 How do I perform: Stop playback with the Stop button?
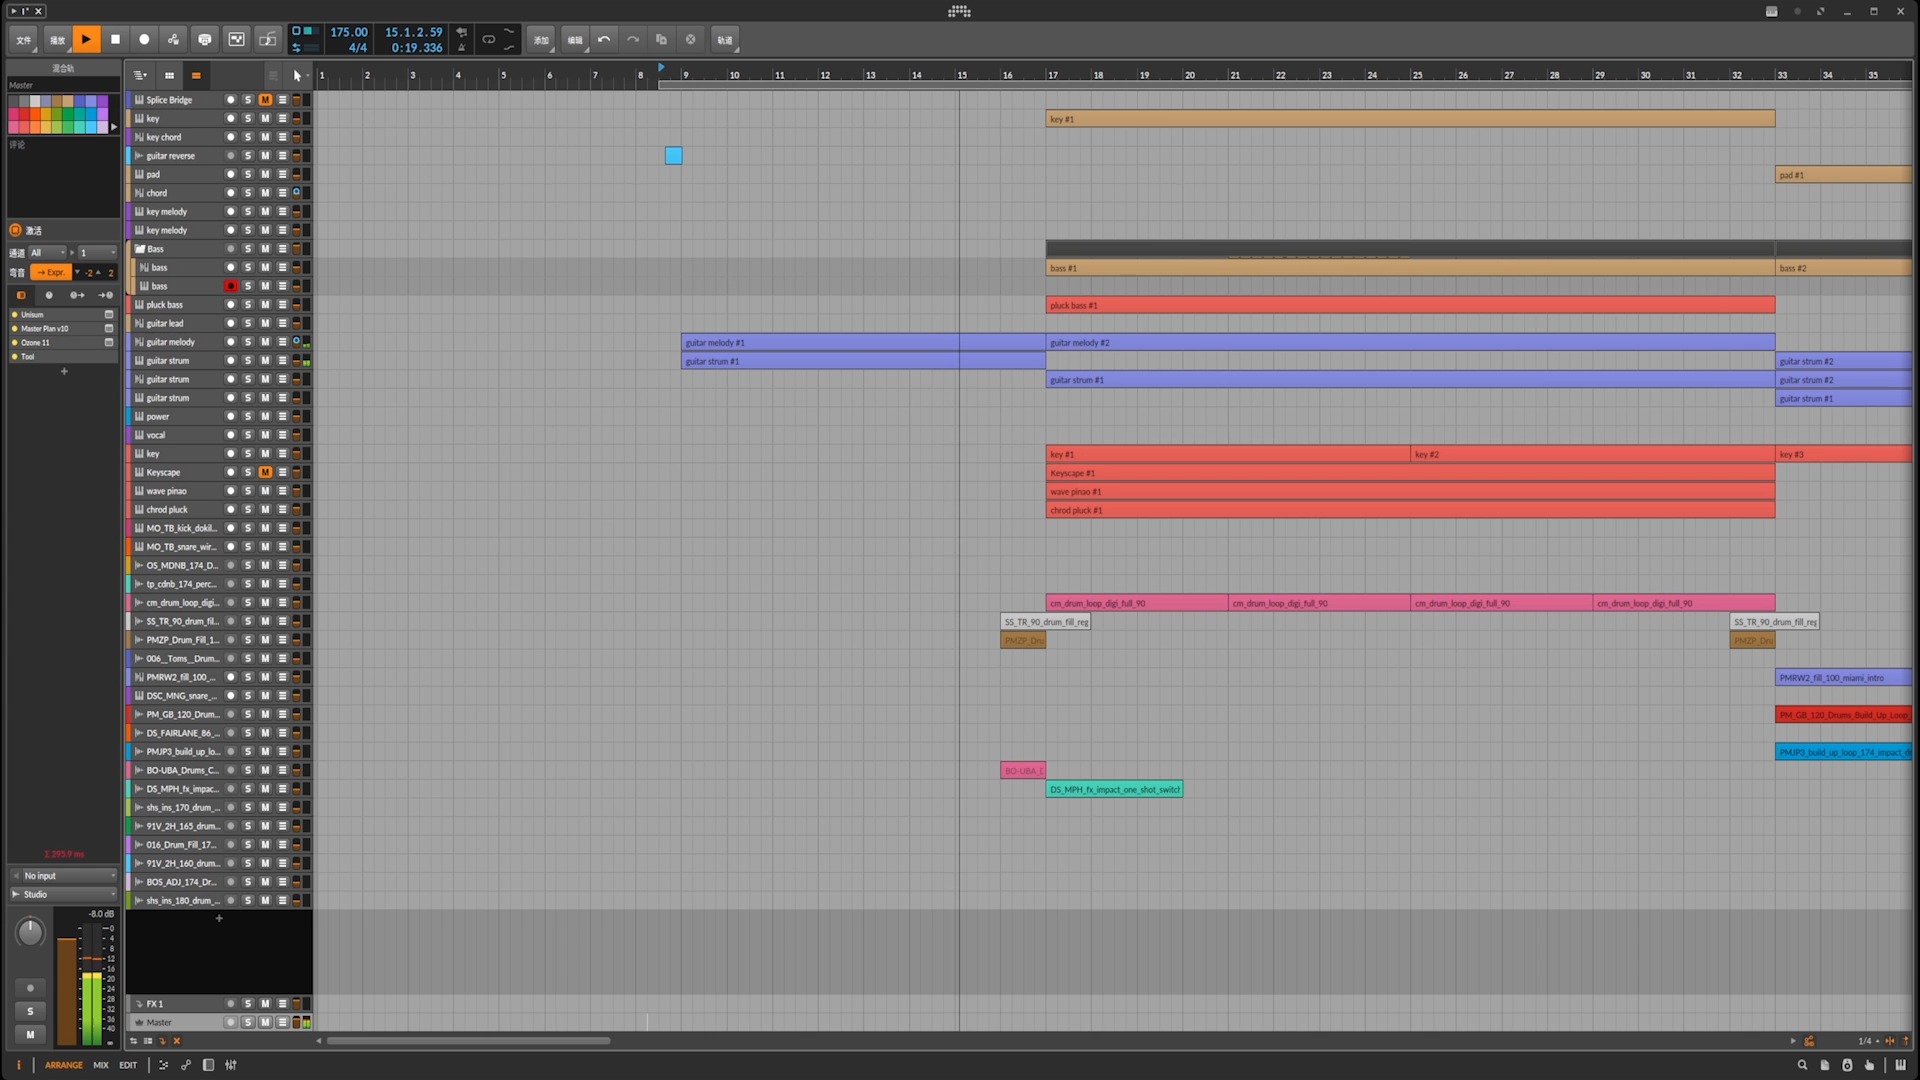pyautogui.click(x=115, y=40)
